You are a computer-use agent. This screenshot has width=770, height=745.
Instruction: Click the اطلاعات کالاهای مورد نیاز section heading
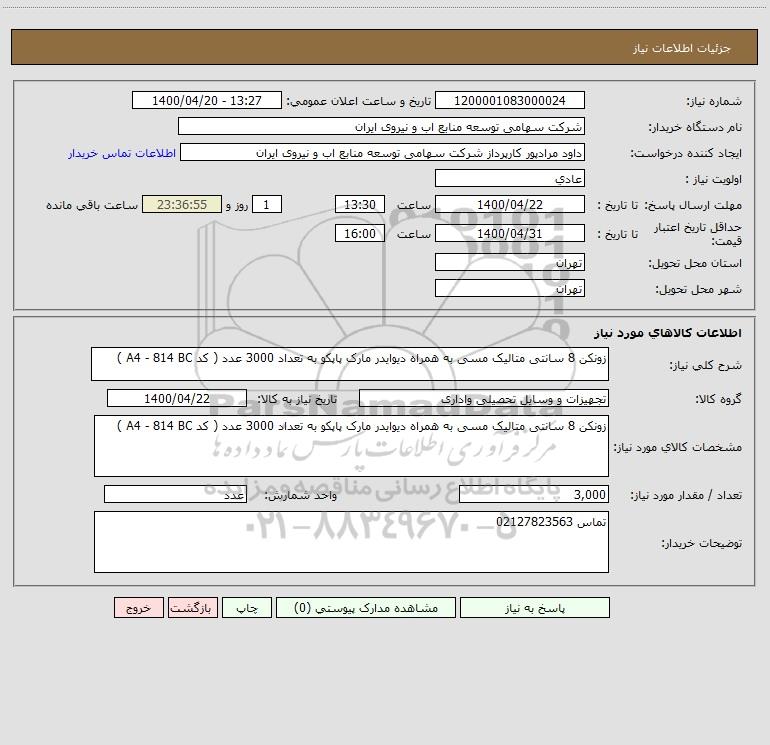click(668, 333)
